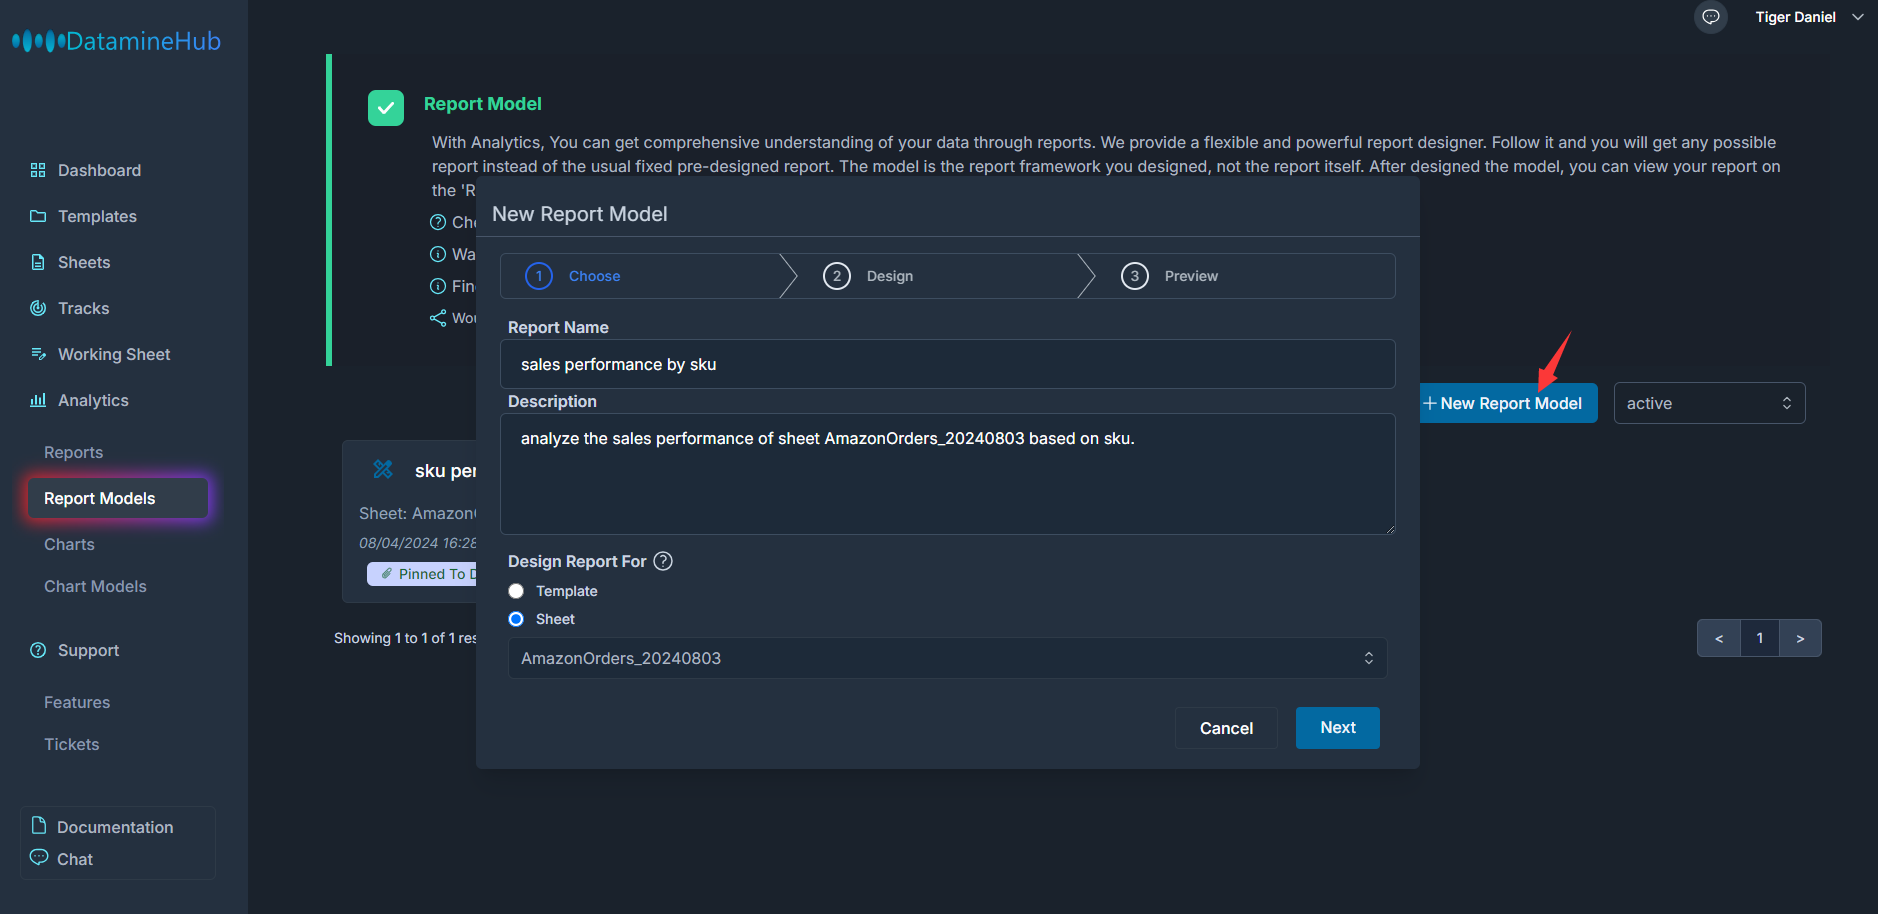Open Charts submenu item
The width and height of the screenshot is (1878, 914).
click(x=69, y=544)
